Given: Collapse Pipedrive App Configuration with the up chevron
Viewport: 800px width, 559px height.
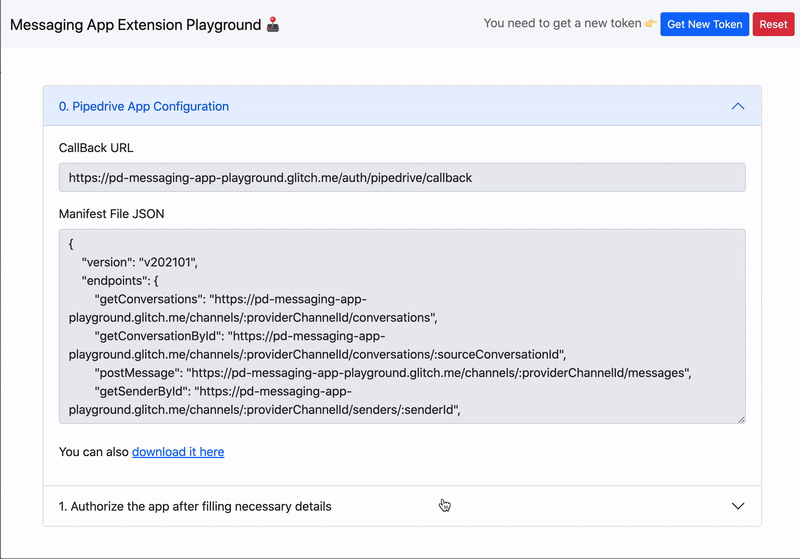Looking at the screenshot, I should point(737,106).
